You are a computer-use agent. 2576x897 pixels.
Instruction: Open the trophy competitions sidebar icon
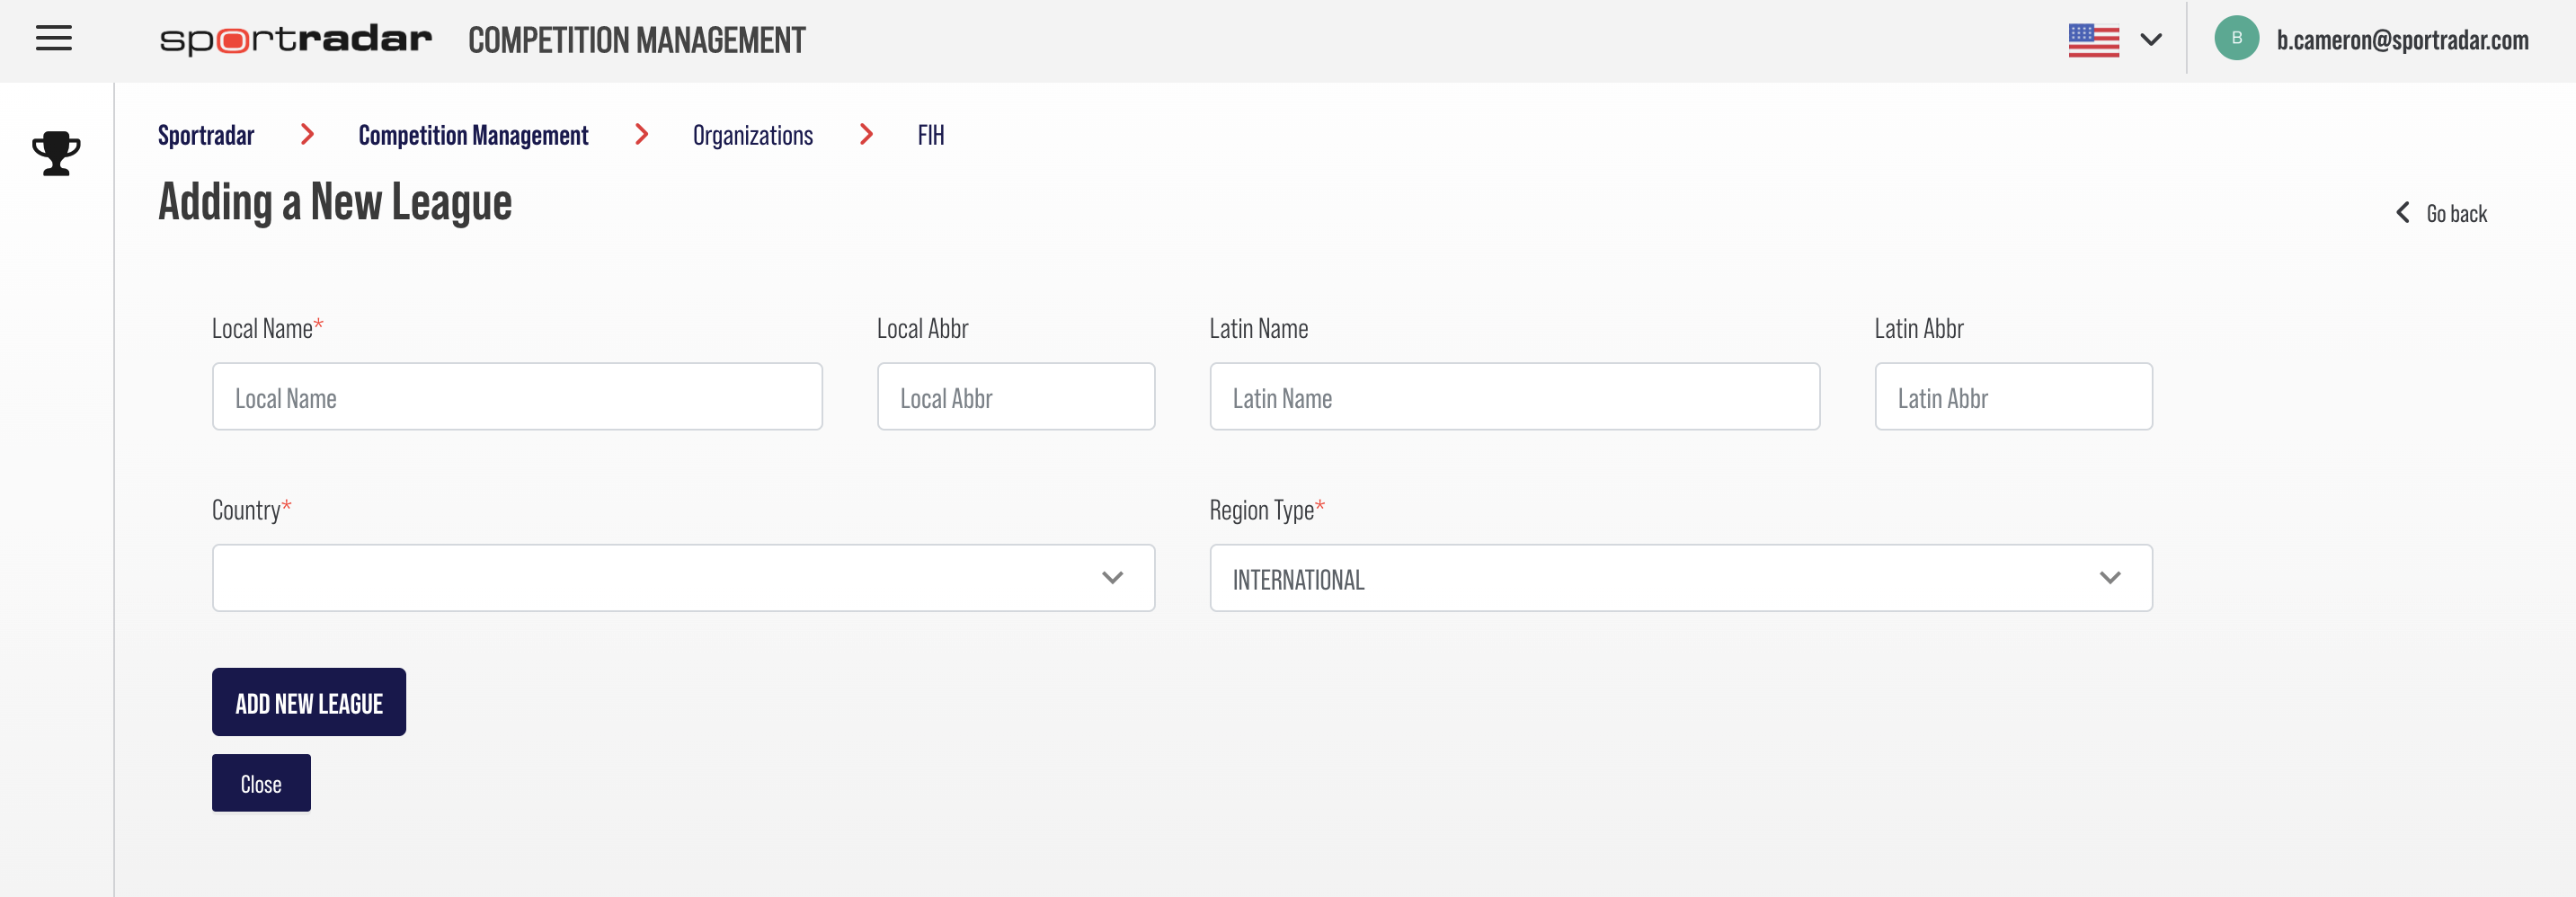[x=56, y=154]
